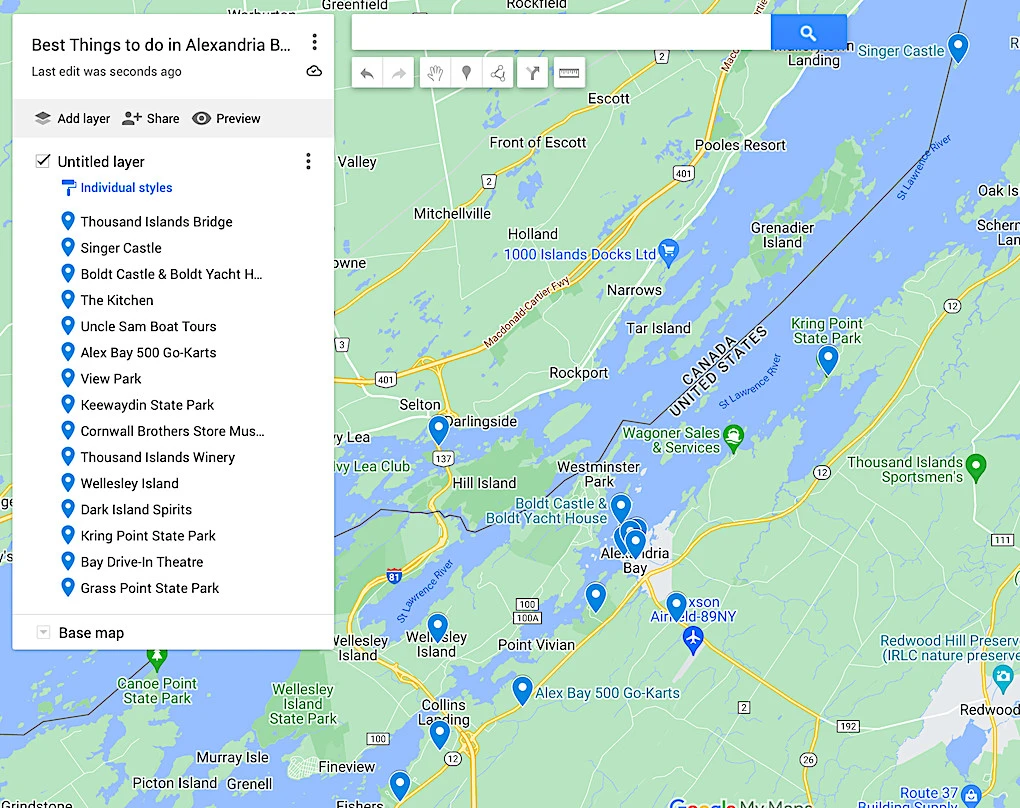Image resolution: width=1020 pixels, height=808 pixels.
Task: Select Keewaydin State Park list item
Action: coord(147,405)
